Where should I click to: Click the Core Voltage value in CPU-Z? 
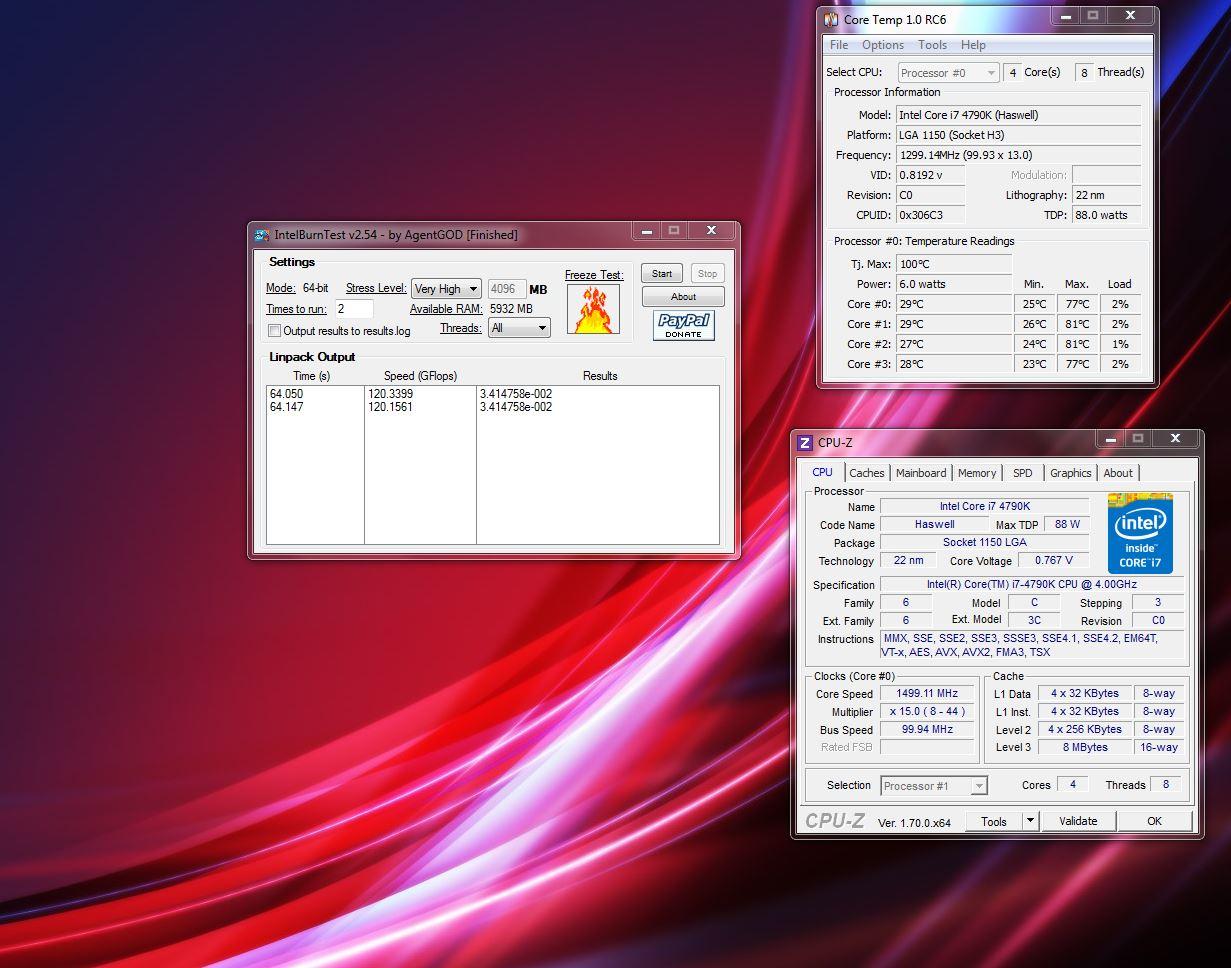pyautogui.click(x=1054, y=561)
